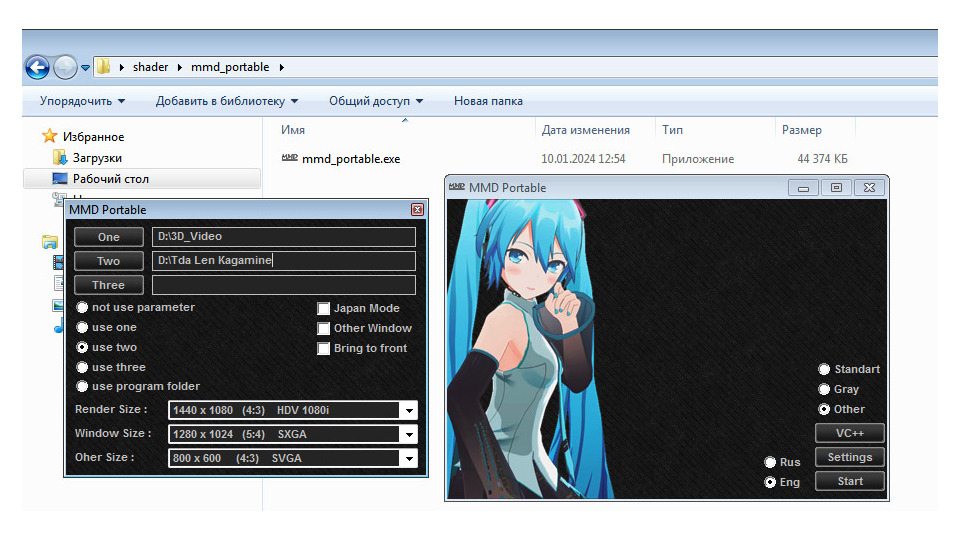This screenshot has height=540, width=960.
Task: Sort by the Тип column header
Action: tap(672, 130)
